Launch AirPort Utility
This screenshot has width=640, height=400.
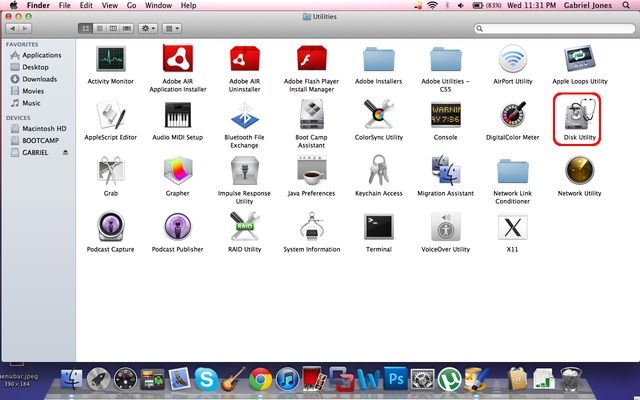pyautogui.click(x=513, y=59)
